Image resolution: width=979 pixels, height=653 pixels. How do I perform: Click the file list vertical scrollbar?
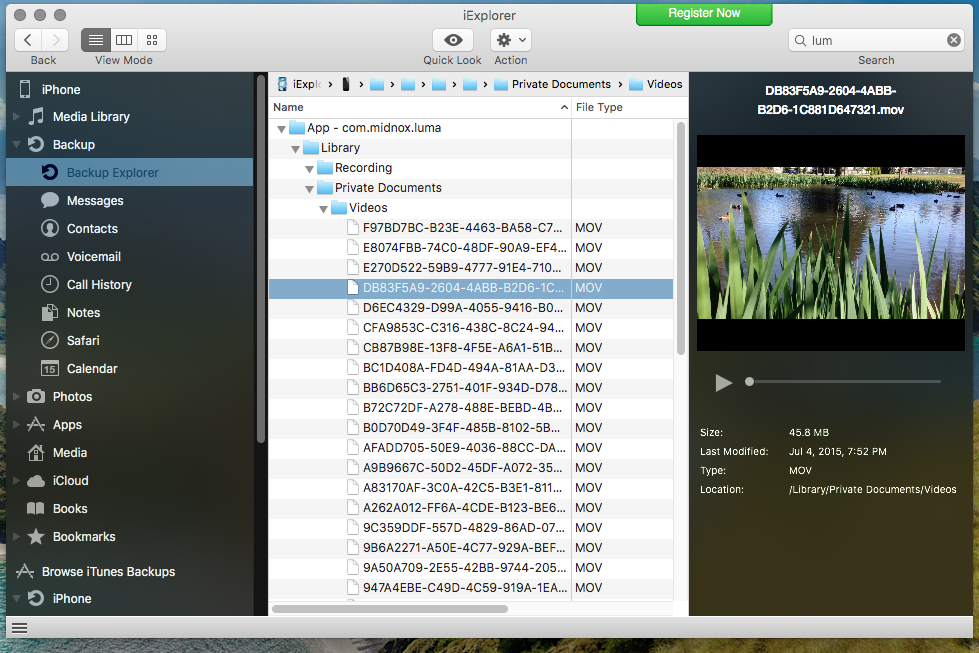(681, 238)
